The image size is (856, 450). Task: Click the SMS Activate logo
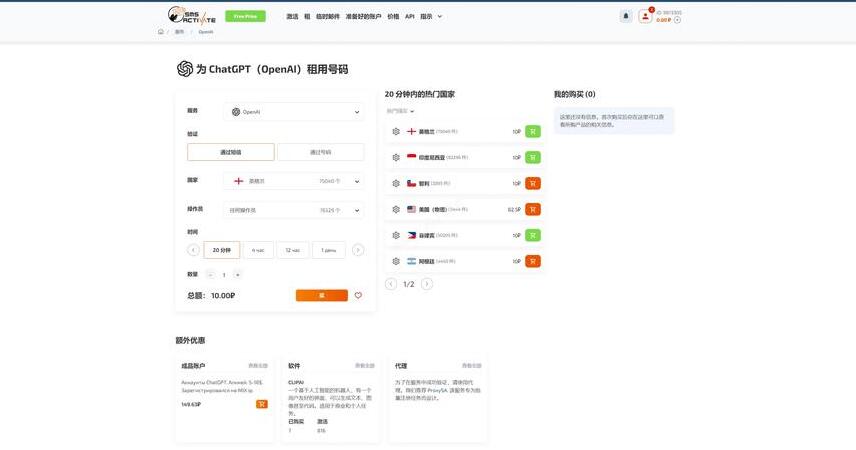tap(191, 15)
